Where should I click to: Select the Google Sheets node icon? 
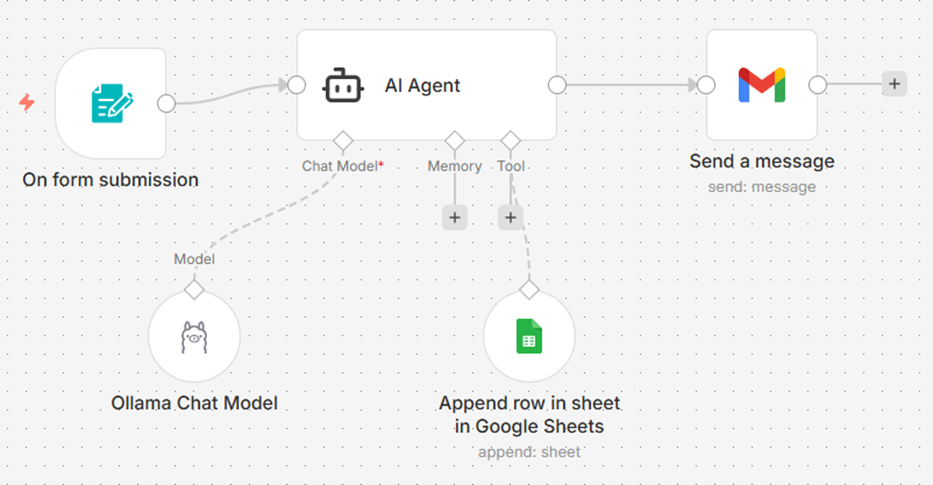[529, 338]
